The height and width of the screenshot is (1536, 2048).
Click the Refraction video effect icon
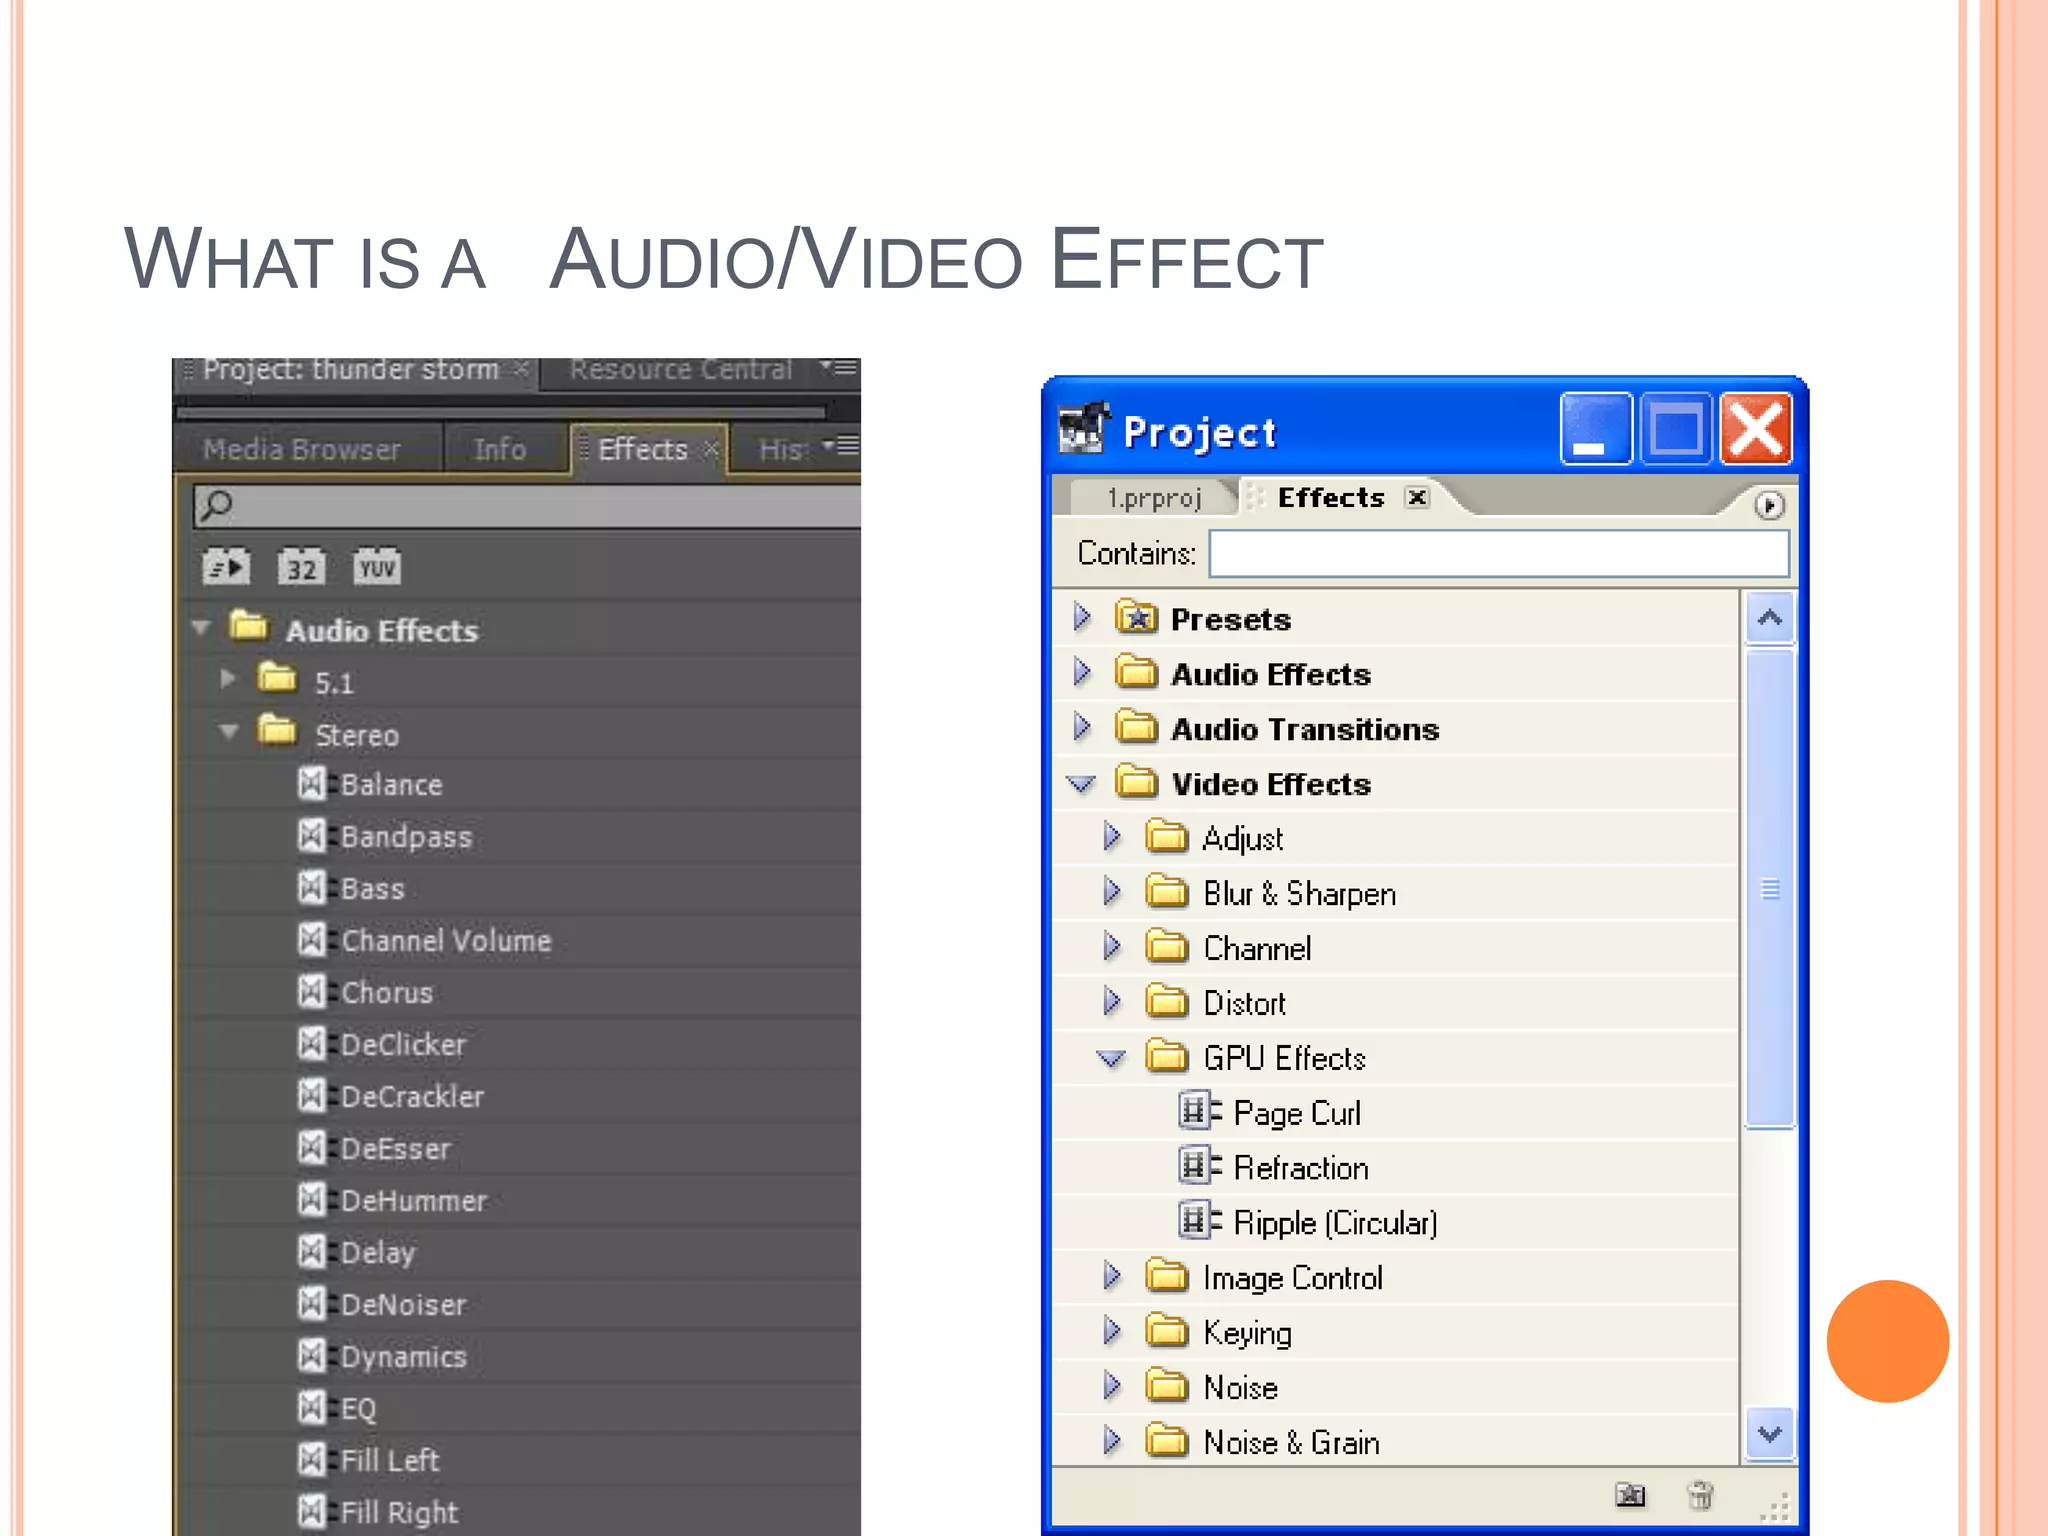coord(1199,1167)
